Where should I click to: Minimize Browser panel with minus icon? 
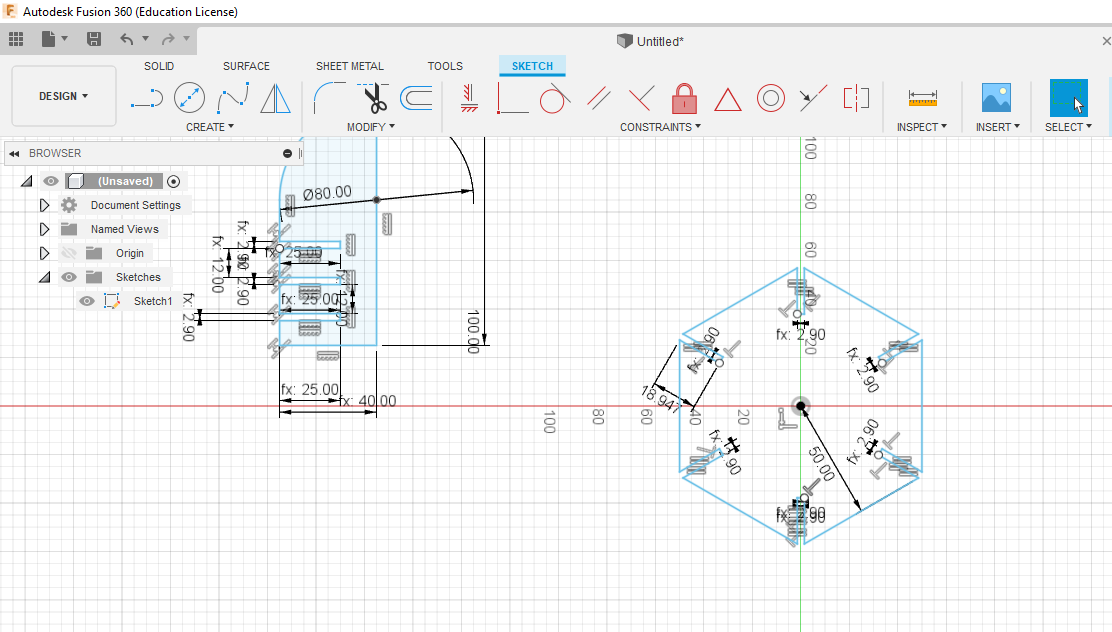[x=287, y=153]
